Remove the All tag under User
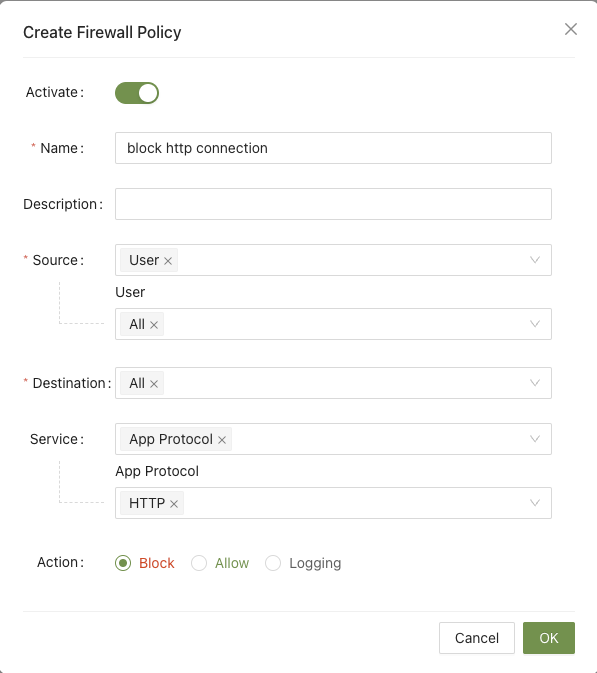This screenshot has height=673, width=597. click(x=154, y=325)
